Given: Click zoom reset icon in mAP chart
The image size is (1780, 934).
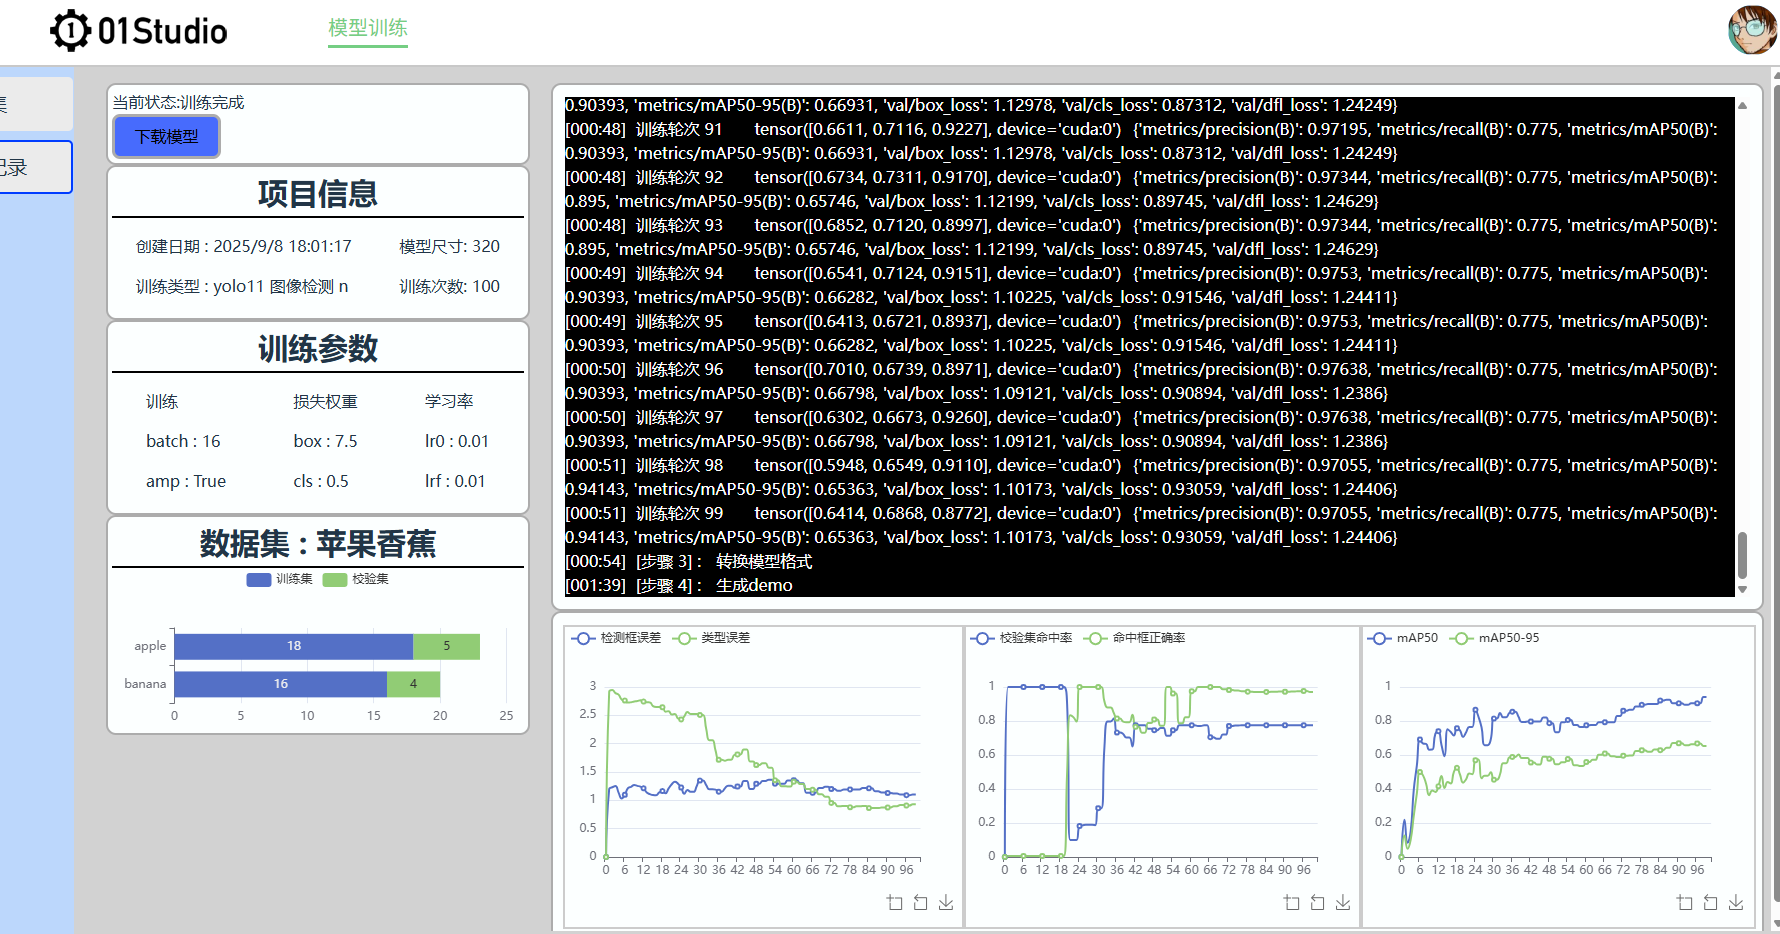Looking at the screenshot, I should click(1710, 903).
